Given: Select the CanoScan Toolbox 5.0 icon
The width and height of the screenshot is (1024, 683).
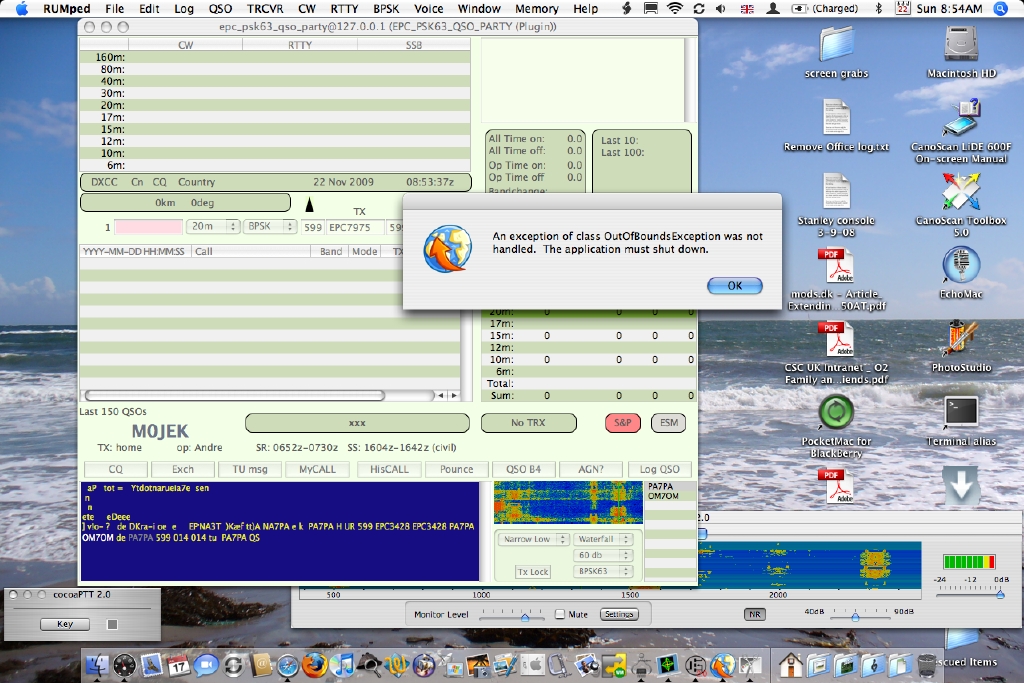Looking at the screenshot, I should (x=961, y=193).
